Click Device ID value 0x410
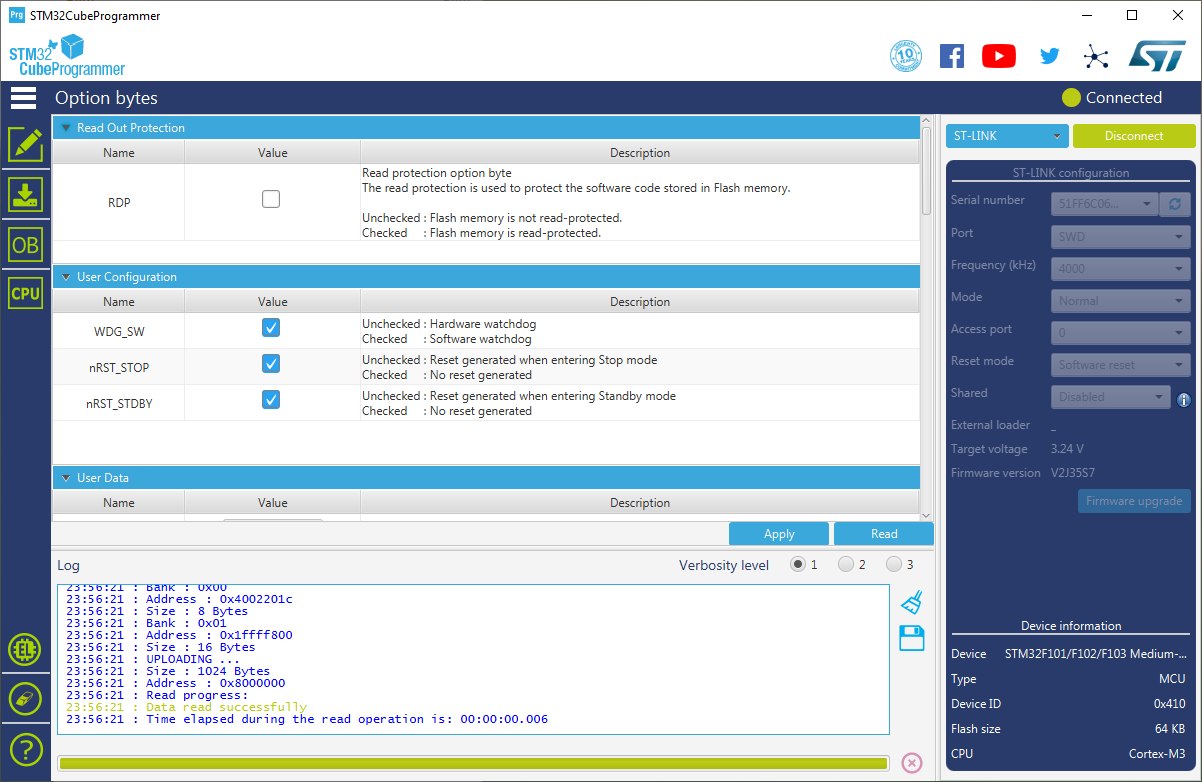 pyautogui.click(x=1169, y=704)
